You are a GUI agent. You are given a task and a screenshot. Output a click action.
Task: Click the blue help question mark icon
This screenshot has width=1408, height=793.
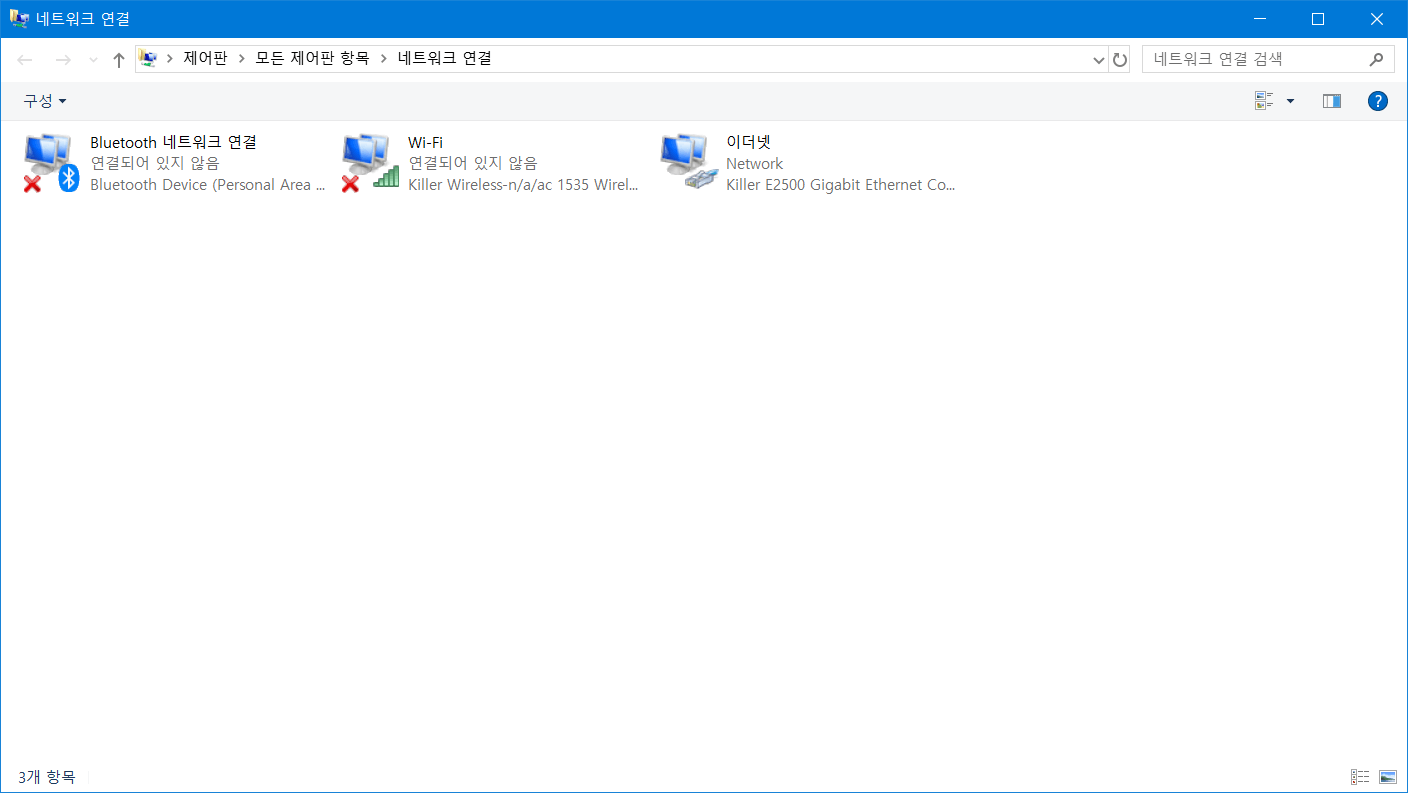1377,101
